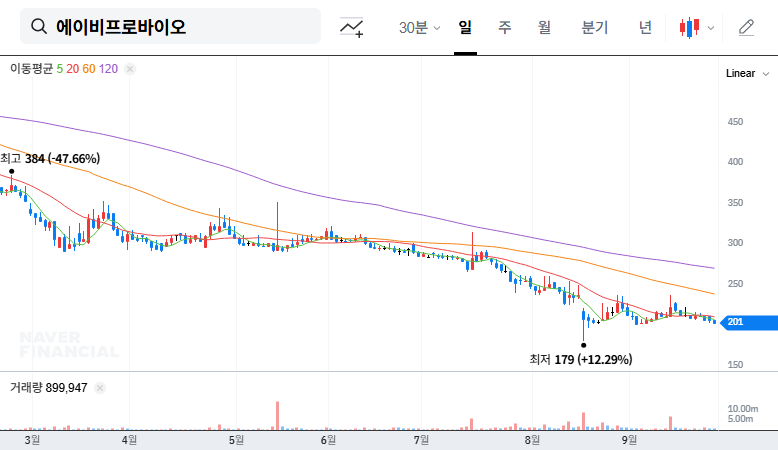Remove the 이동평균 indicator
Image resolution: width=778 pixels, height=450 pixels.
click(x=130, y=69)
